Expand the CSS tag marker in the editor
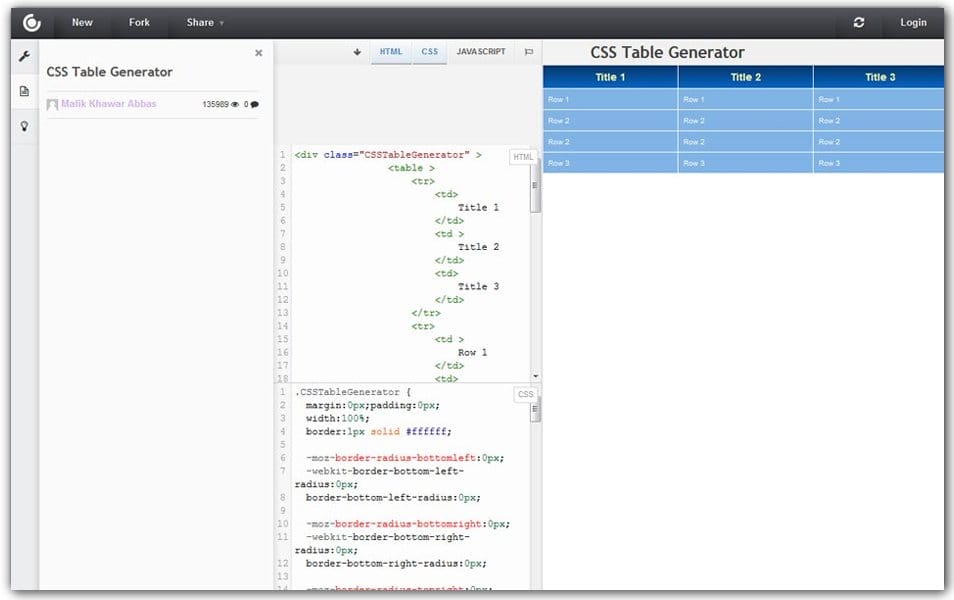The height and width of the screenshot is (600, 954). tap(526, 394)
